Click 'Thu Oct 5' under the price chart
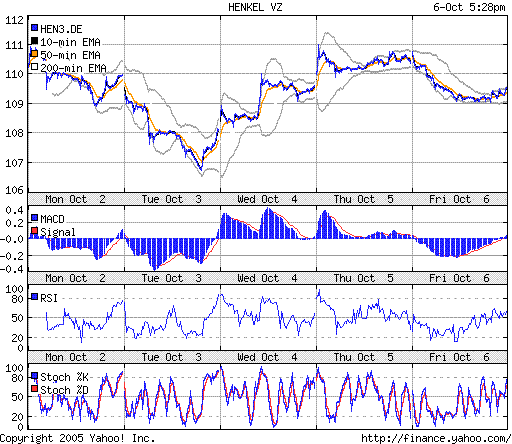512x444 pixels. (x=364, y=199)
